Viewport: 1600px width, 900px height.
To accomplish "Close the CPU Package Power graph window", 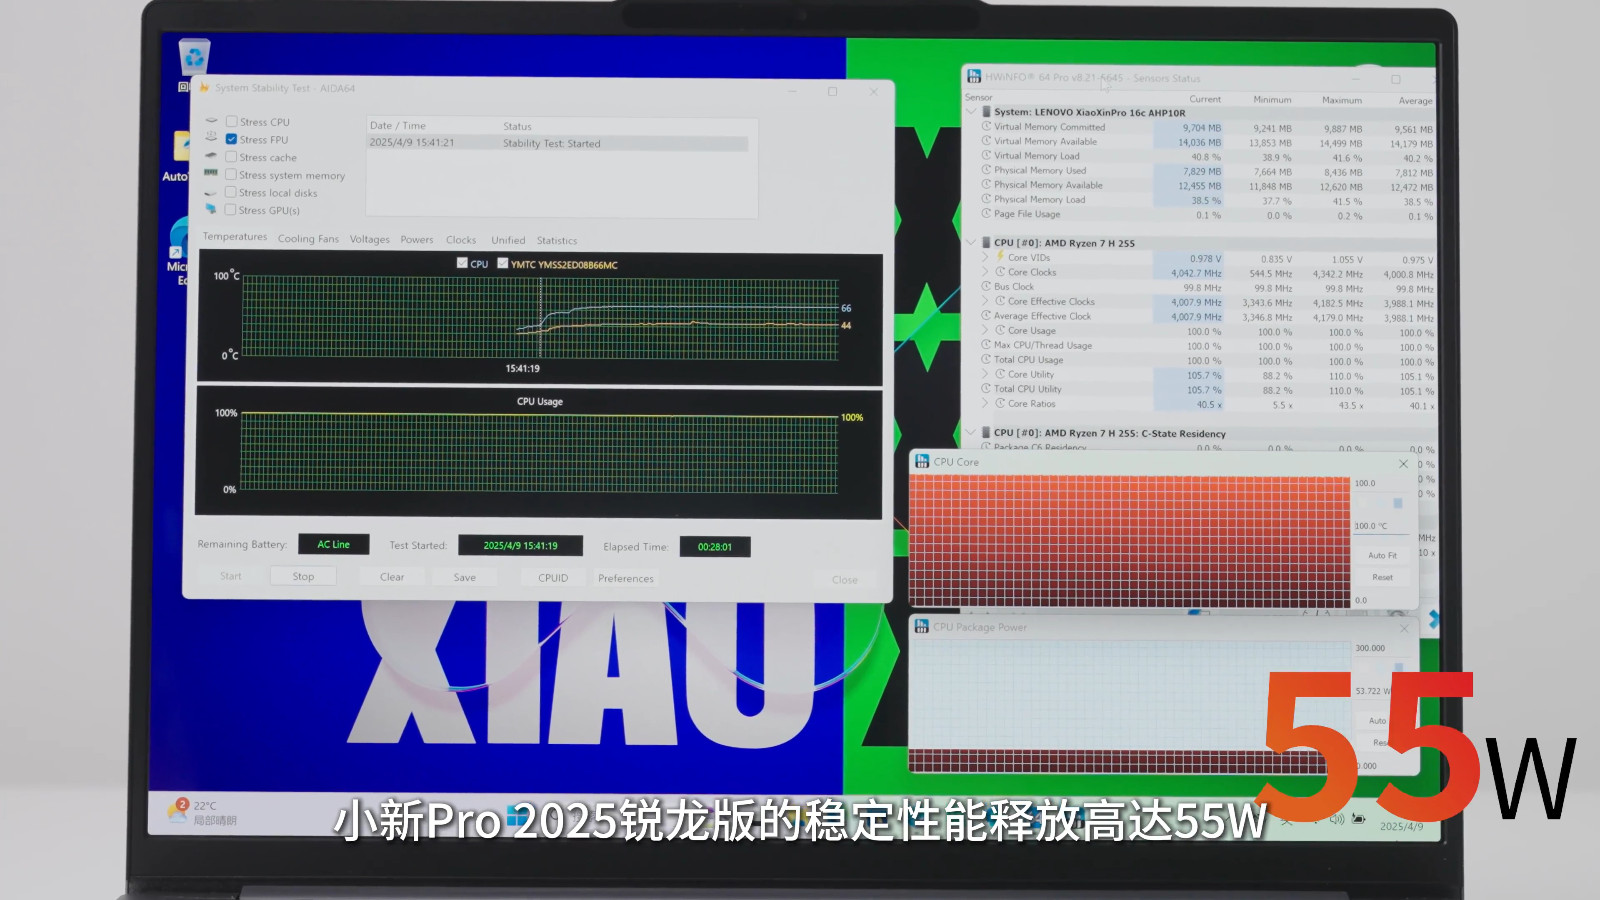I will 1403,628.
